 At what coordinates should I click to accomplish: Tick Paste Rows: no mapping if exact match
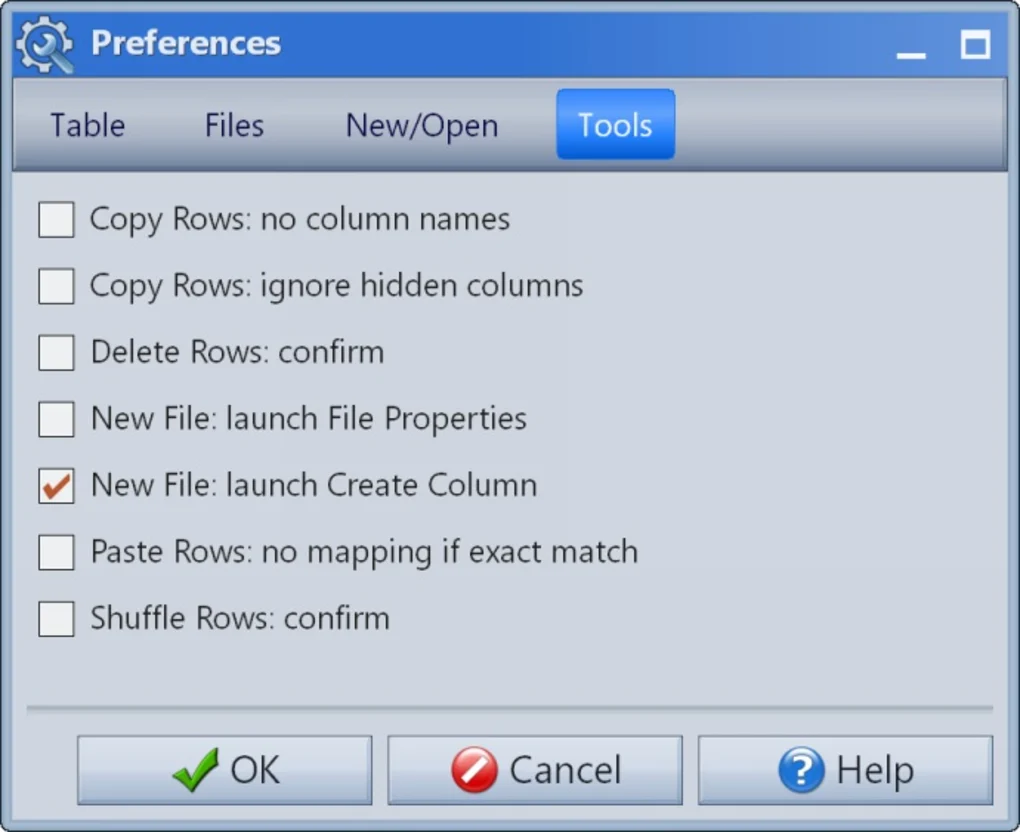(56, 552)
